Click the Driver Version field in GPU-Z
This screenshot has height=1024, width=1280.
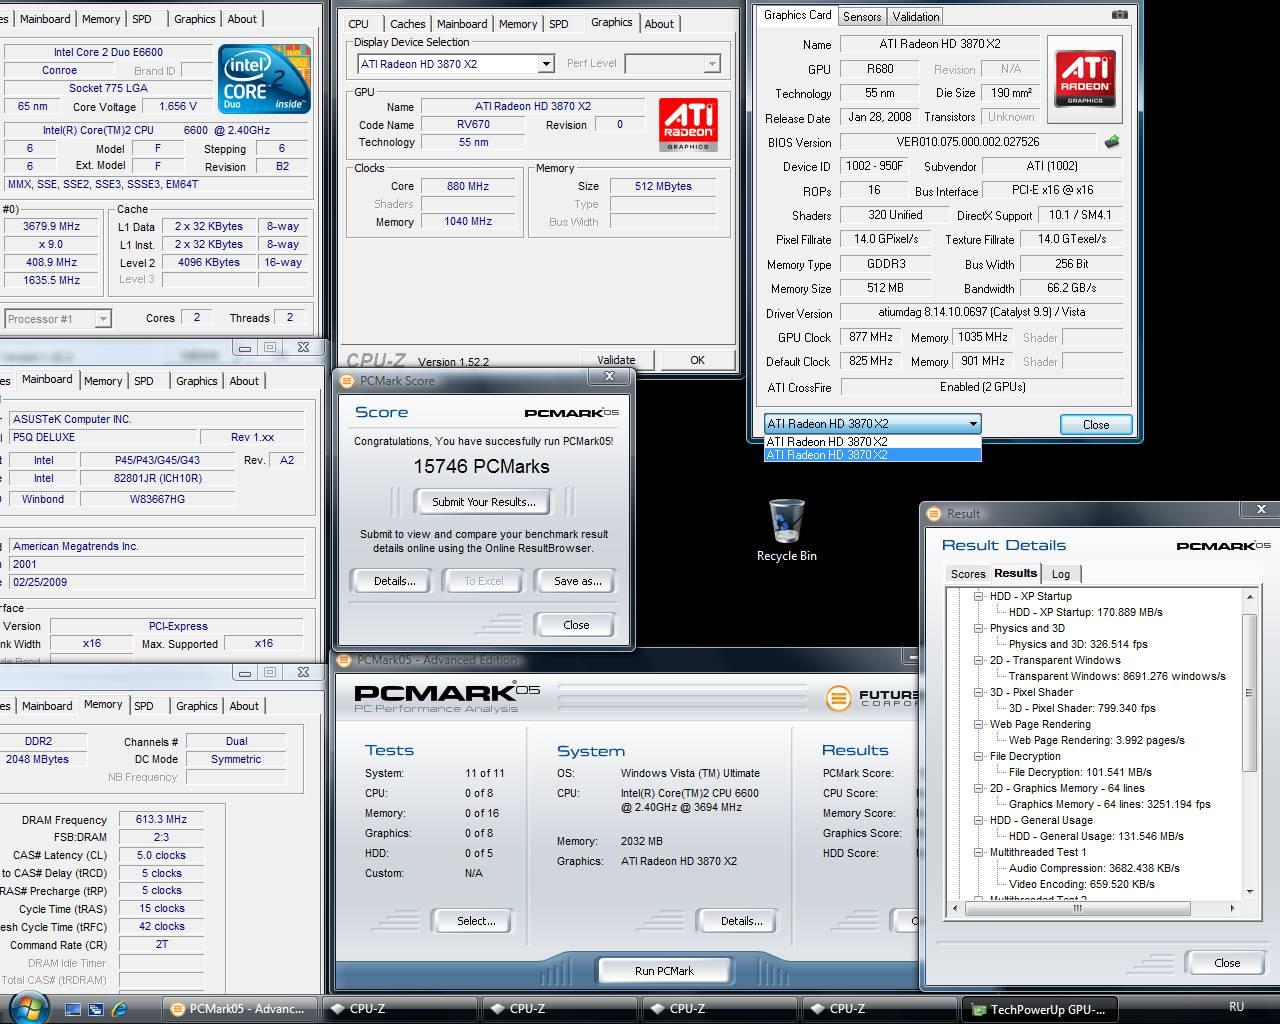(x=982, y=312)
